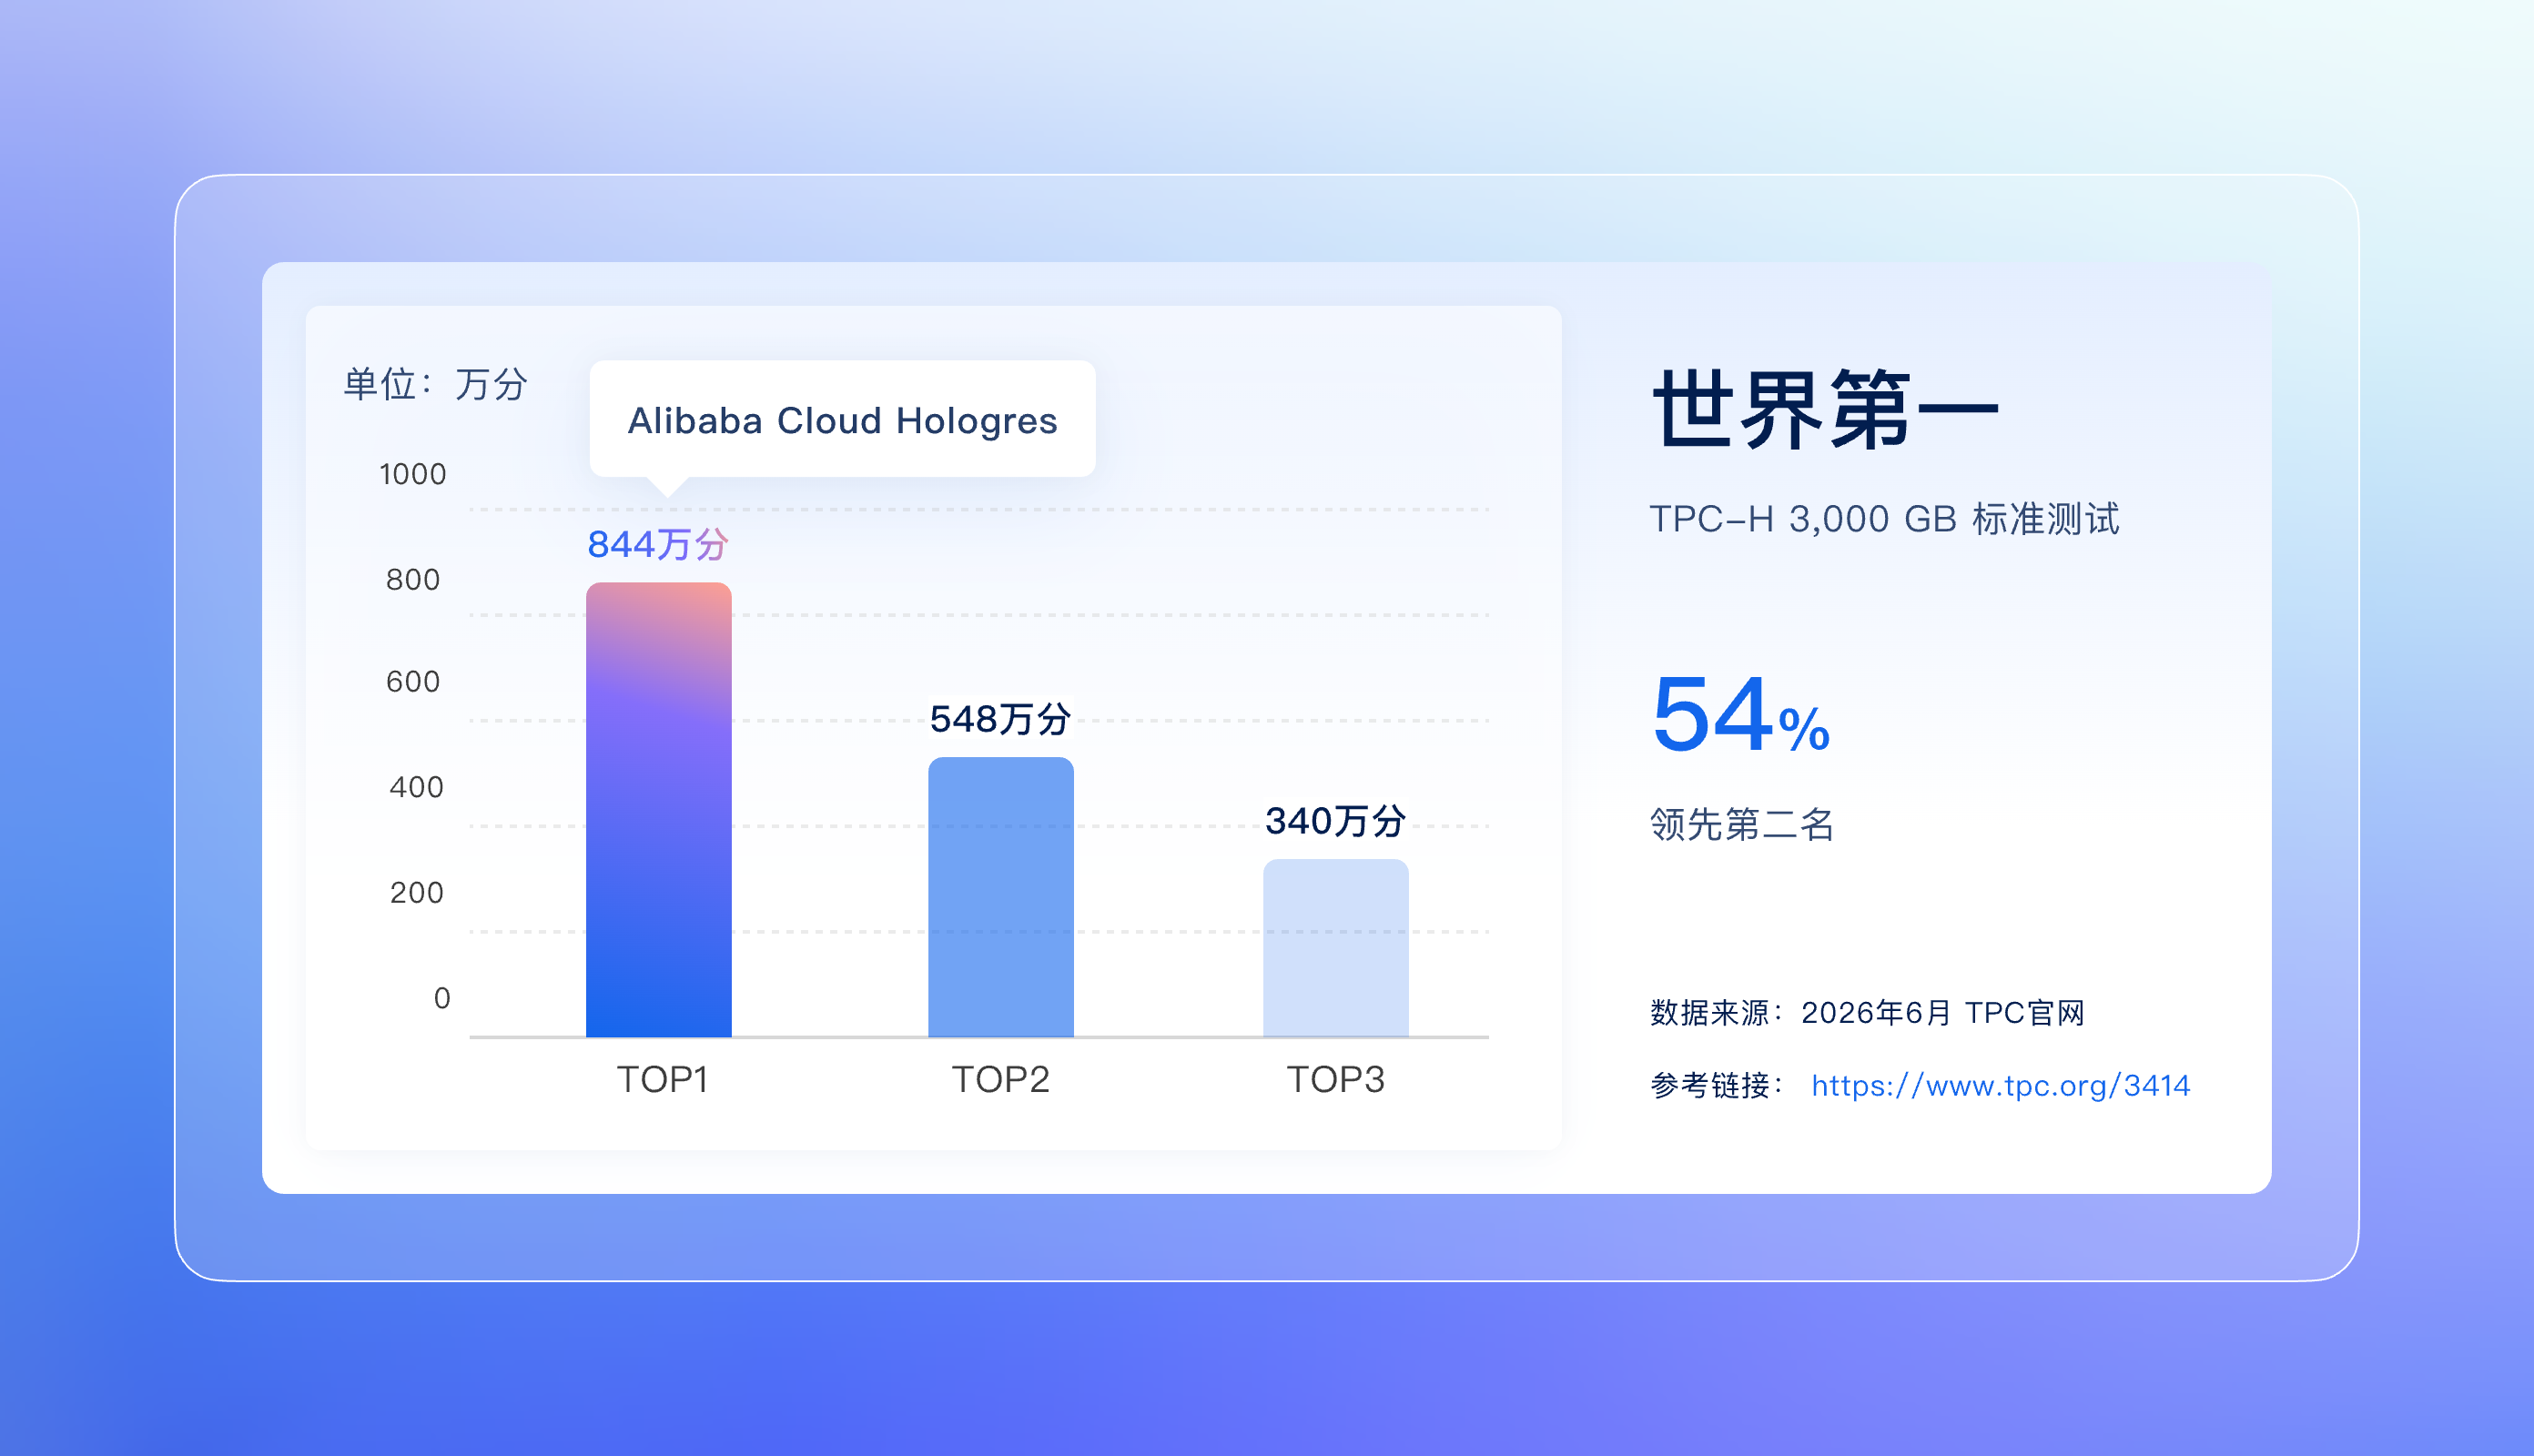
Task: Select the TOP3 light blue bar
Action: pos(1336,948)
